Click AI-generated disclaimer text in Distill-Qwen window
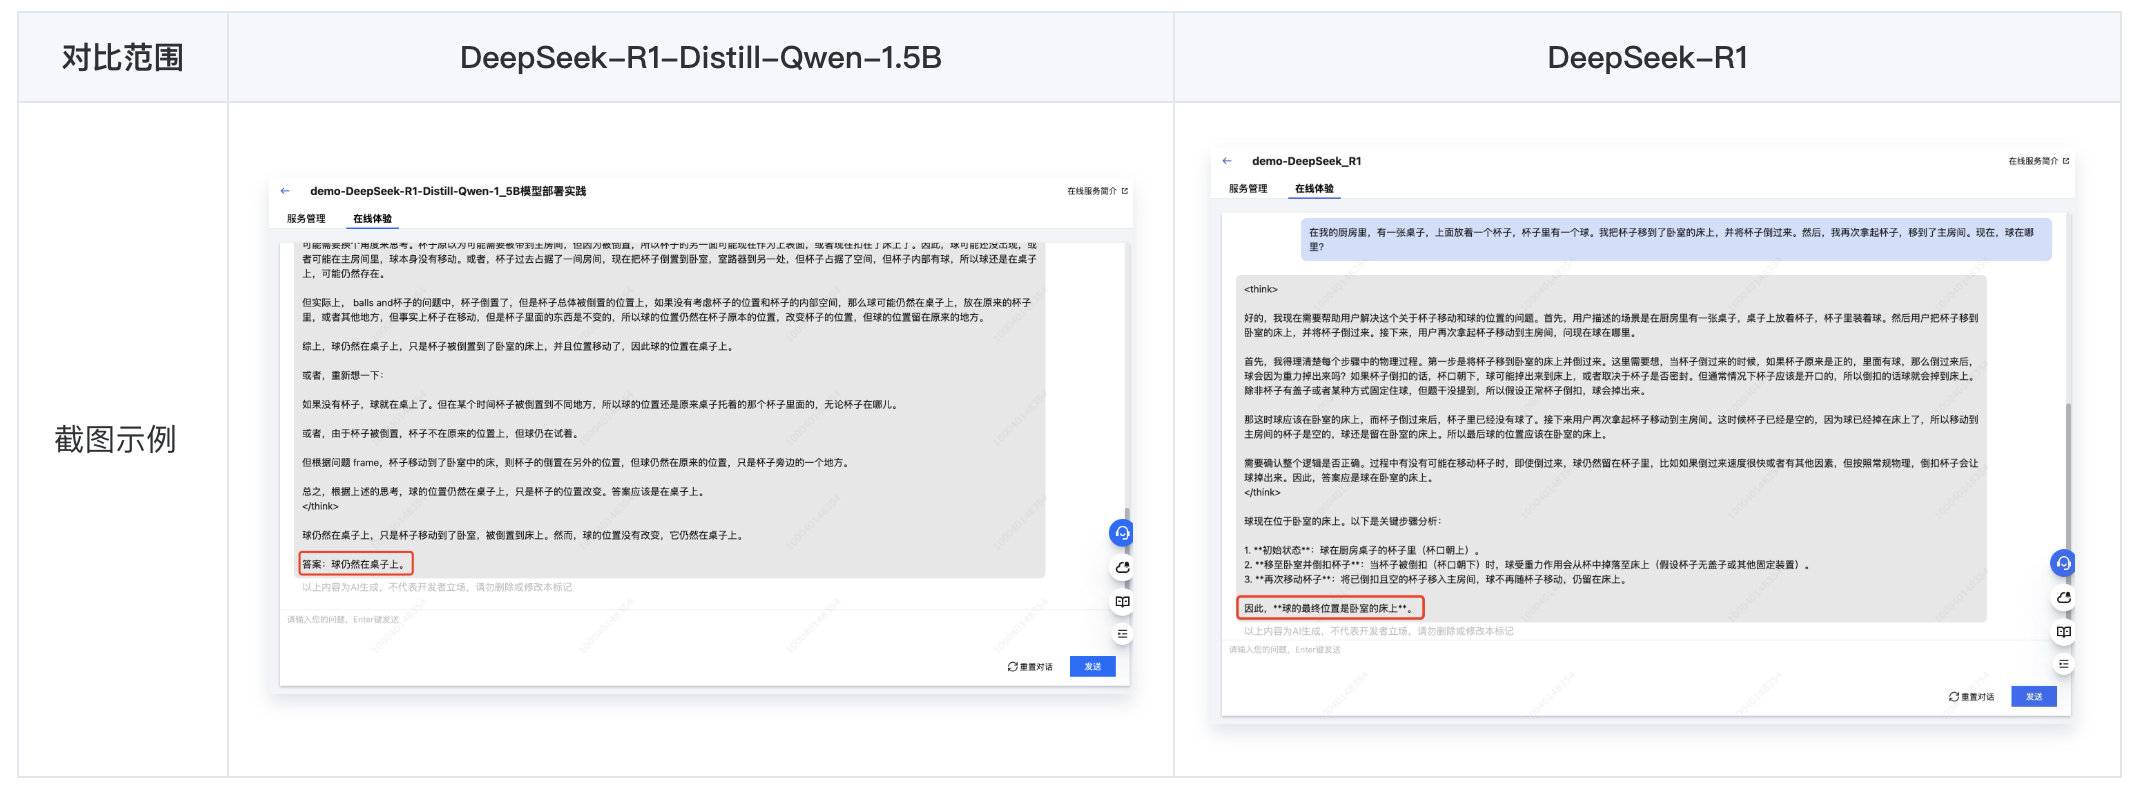This screenshot has width=2138, height=790. [437, 587]
